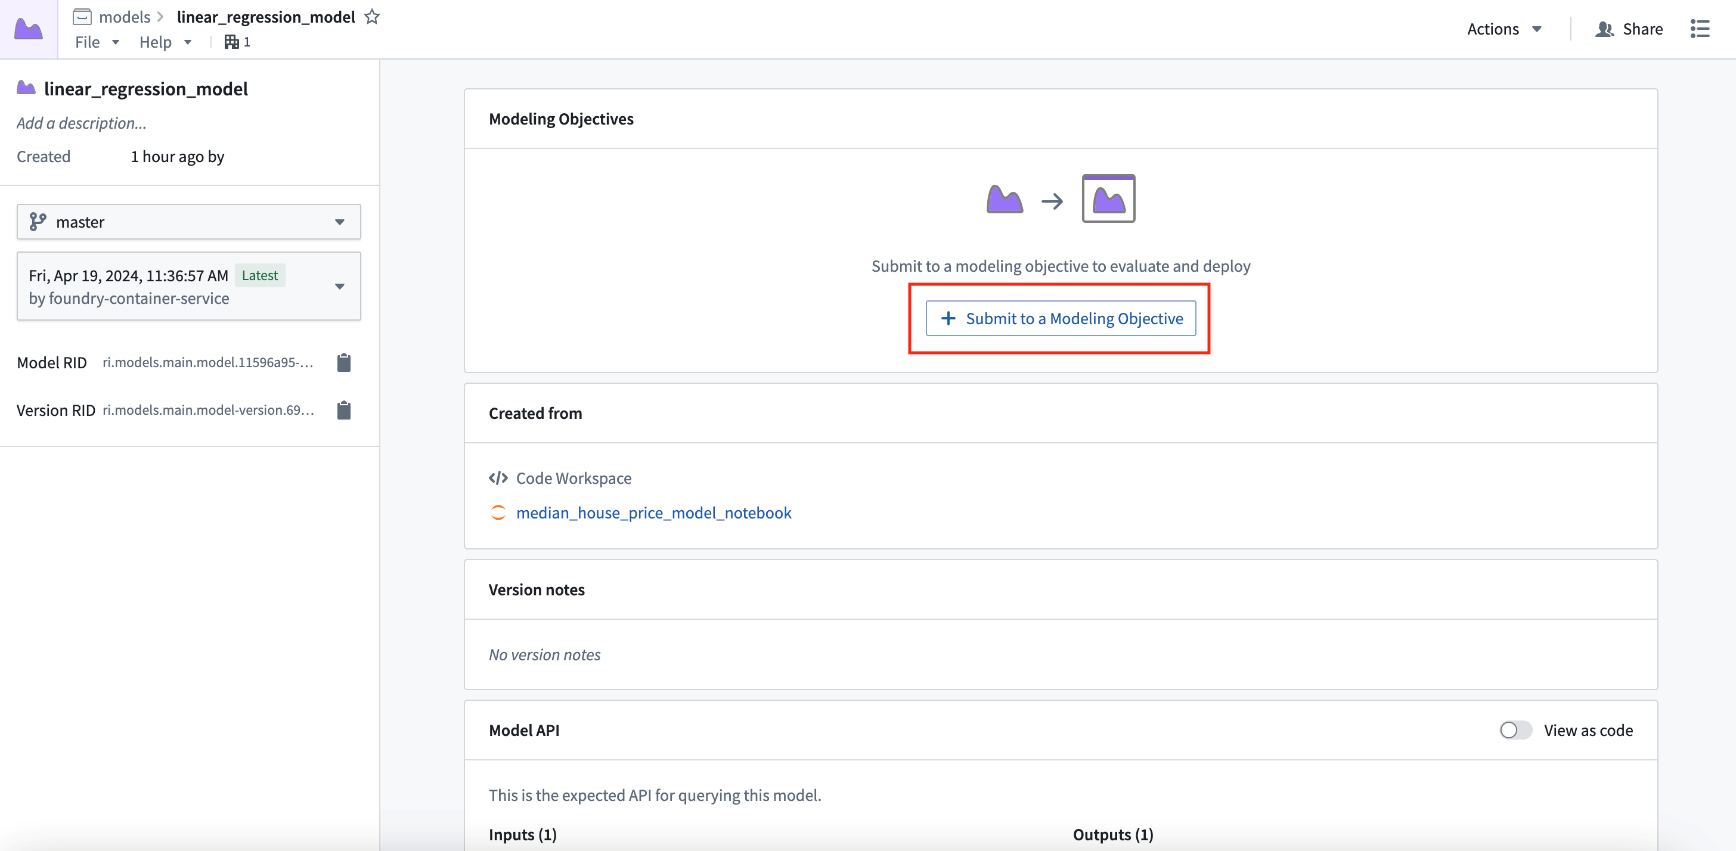Click the Code Workspace label
The image size is (1736, 851).
point(574,478)
